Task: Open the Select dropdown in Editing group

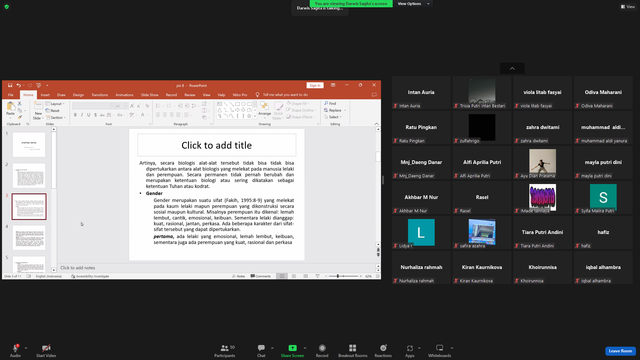Action: coord(333,117)
